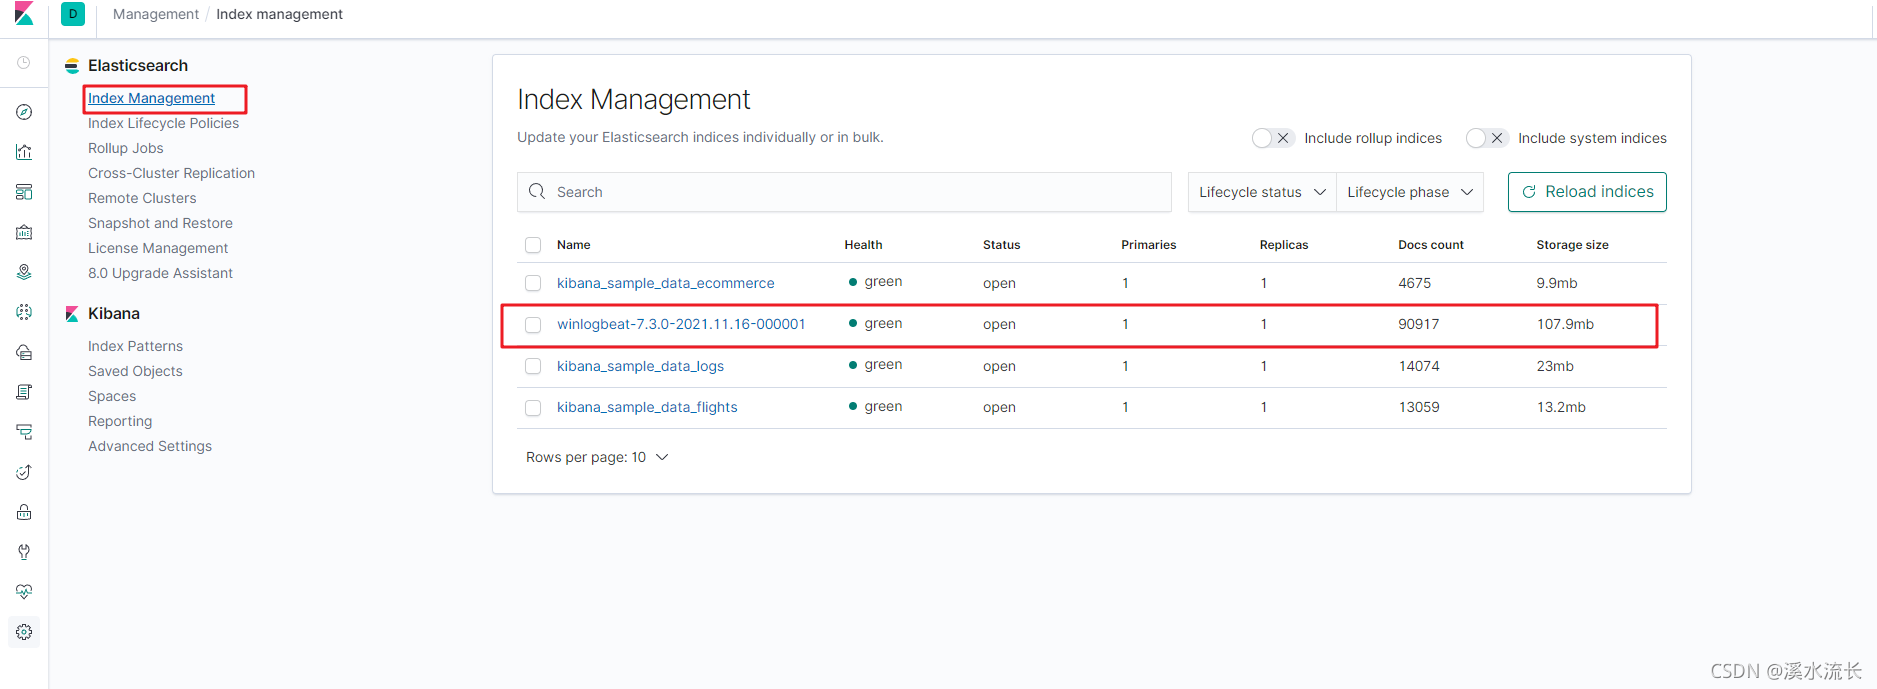Sort the table by Replicas column header
This screenshot has width=1877, height=689.
[x=1284, y=245]
